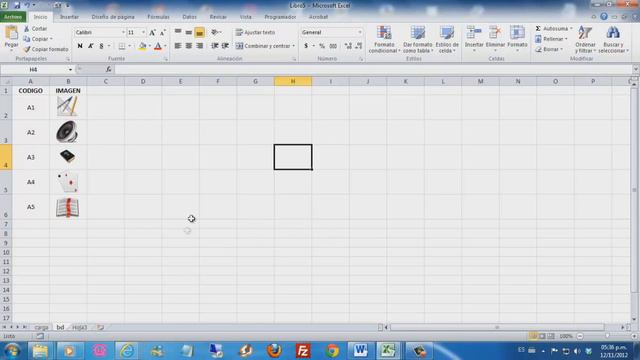Viewport: 640px width, 360px height.
Task: Click the Insertar cells icon
Action: point(474,33)
